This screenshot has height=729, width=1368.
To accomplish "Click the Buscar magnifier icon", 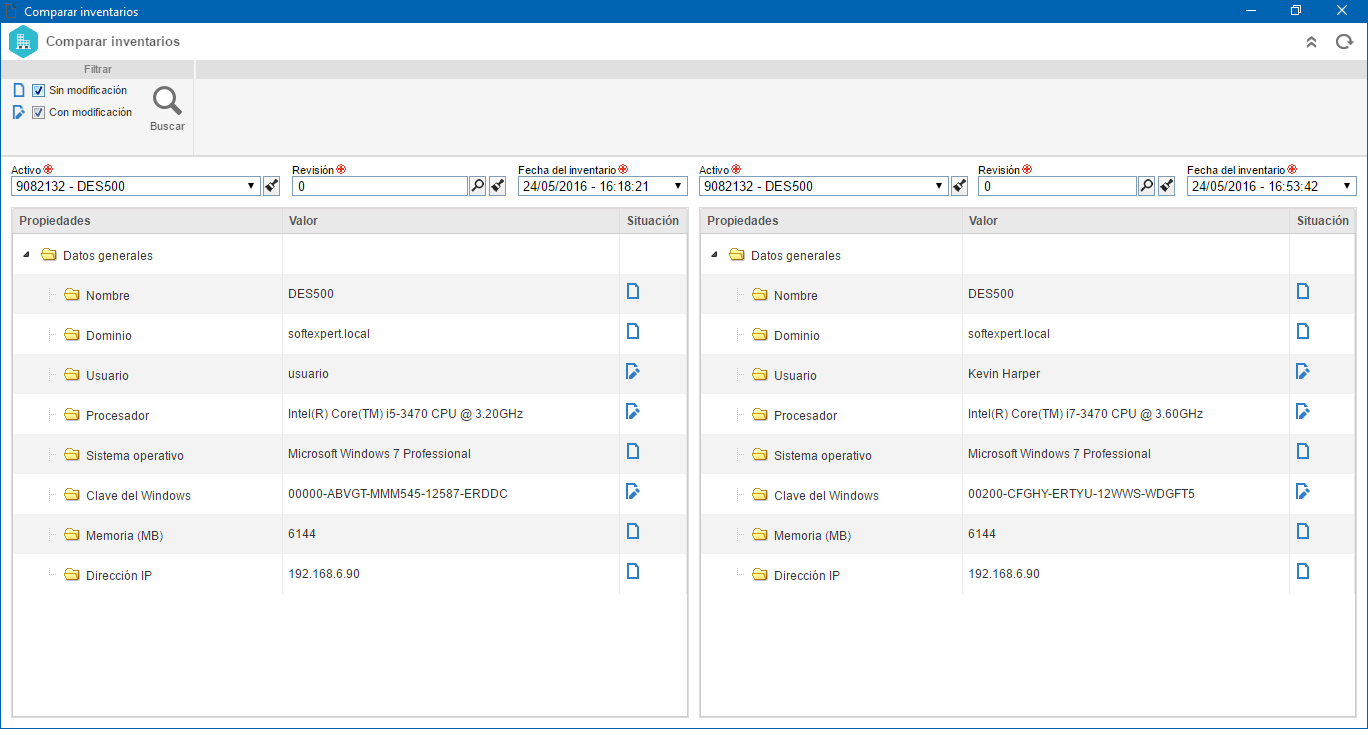I will pos(167,101).
